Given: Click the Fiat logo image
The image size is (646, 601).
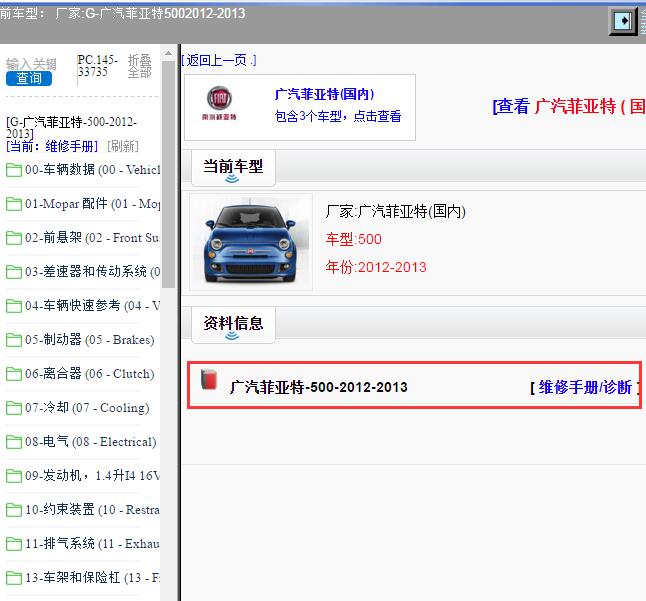Looking at the screenshot, I should pos(219,103).
